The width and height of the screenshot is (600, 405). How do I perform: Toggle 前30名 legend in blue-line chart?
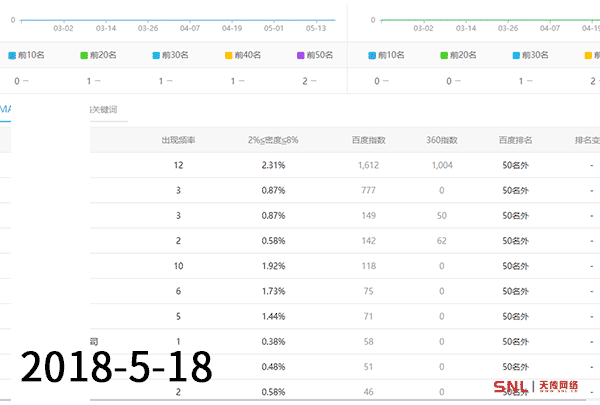coord(170,55)
